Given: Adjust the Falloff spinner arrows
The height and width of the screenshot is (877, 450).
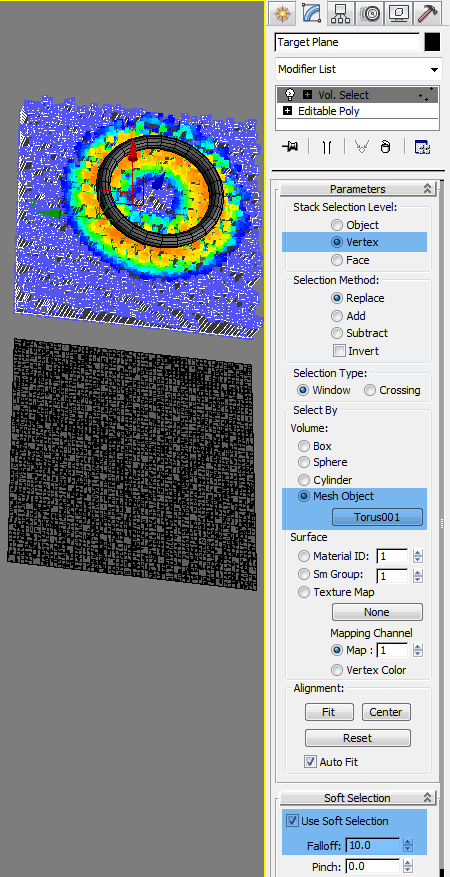Looking at the screenshot, I should pyautogui.click(x=409, y=845).
